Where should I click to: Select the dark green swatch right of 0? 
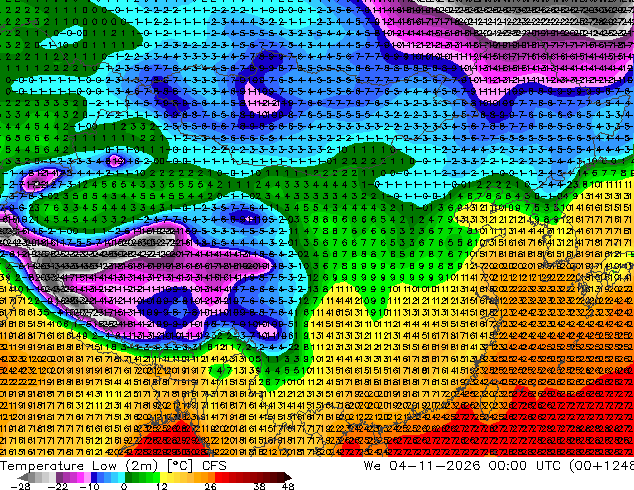point(129,477)
